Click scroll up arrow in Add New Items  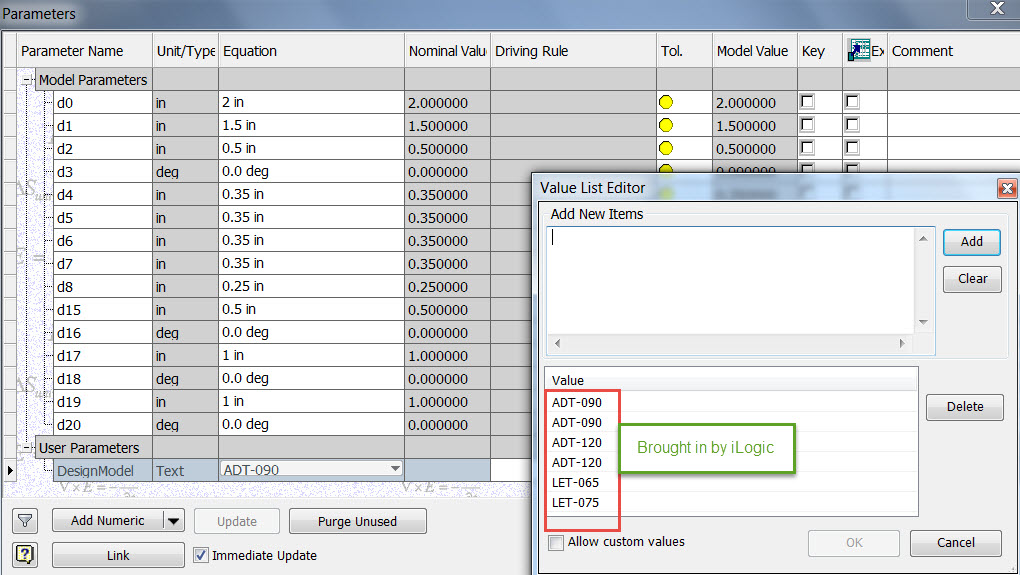point(923,239)
